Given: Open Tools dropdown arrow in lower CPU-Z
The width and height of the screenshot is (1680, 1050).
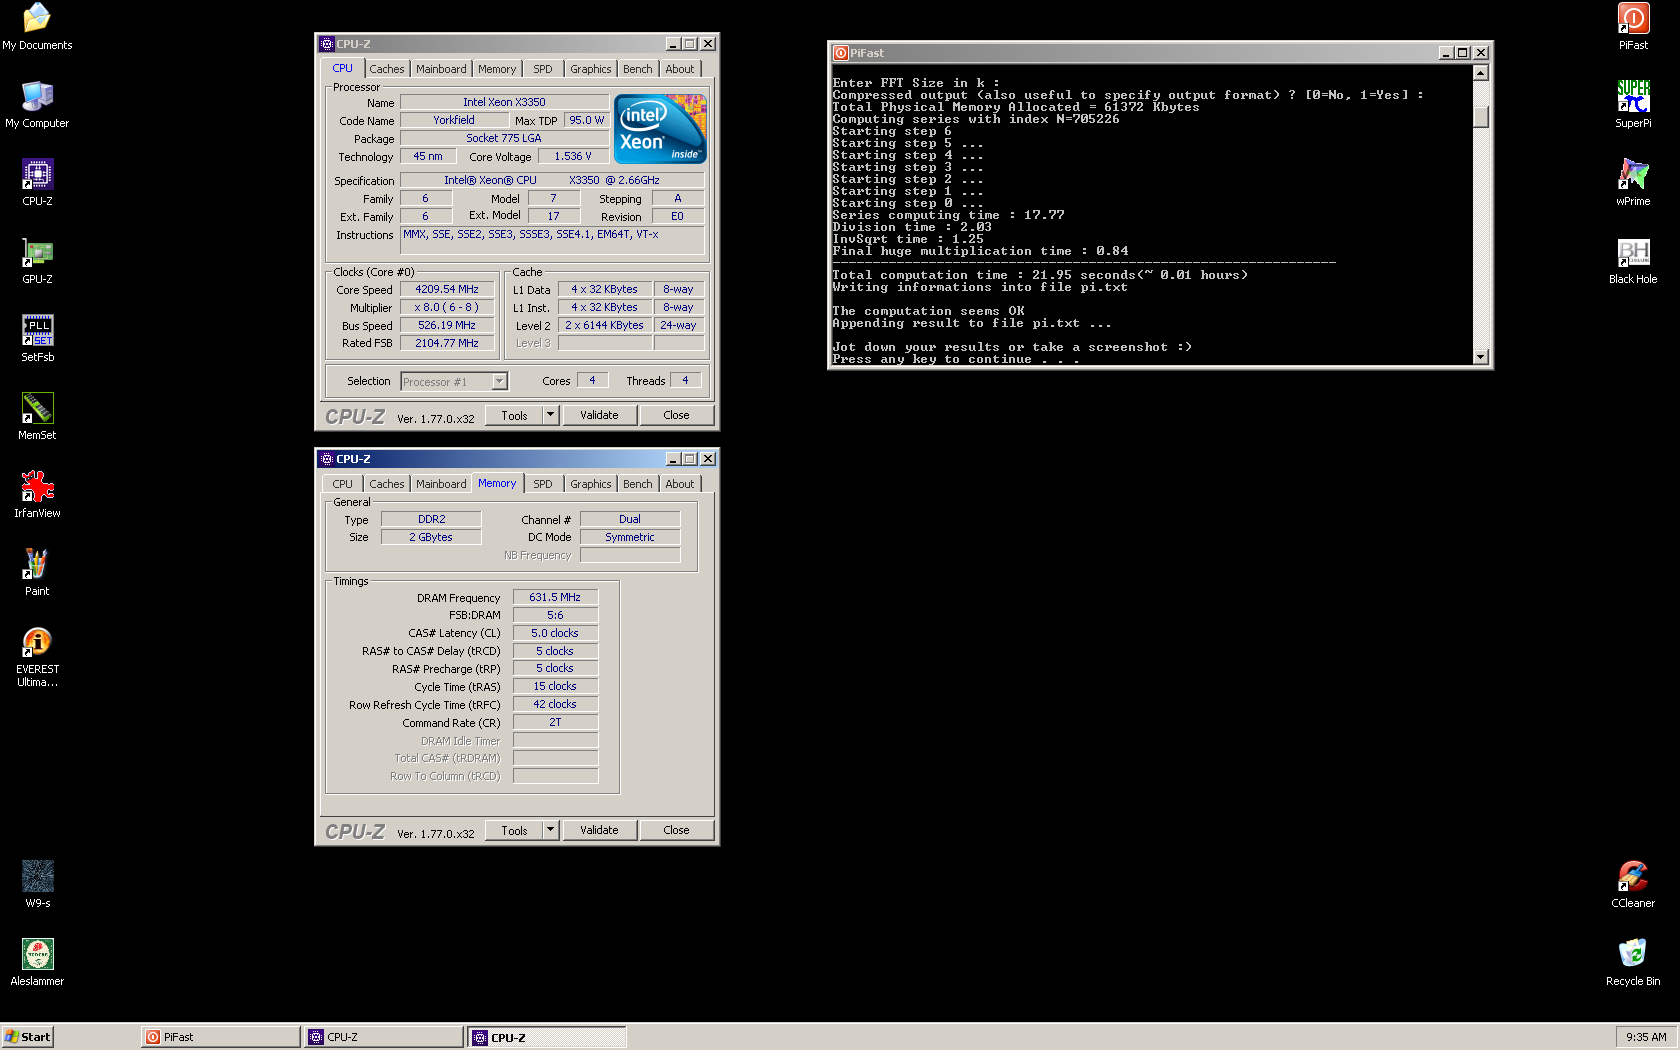Looking at the screenshot, I should tap(550, 830).
